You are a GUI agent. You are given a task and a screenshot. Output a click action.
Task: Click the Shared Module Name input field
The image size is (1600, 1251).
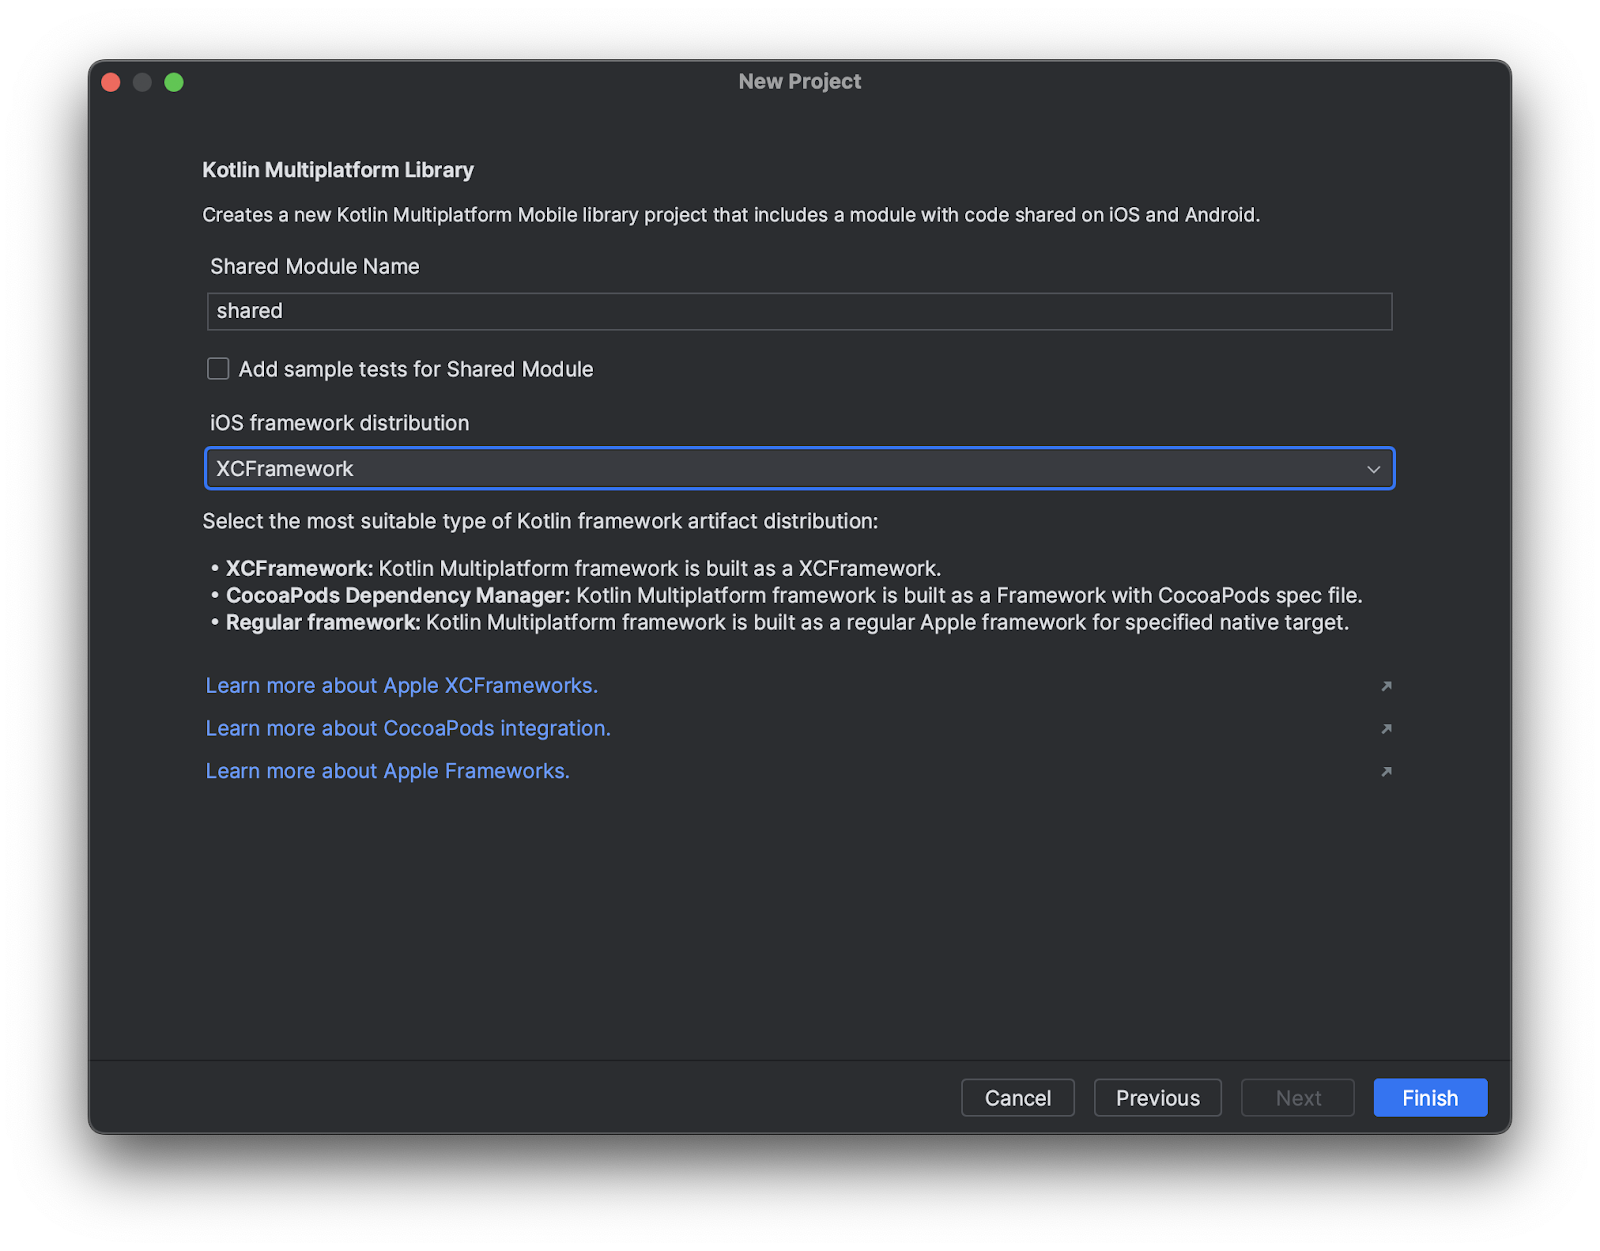[x=799, y=311]
